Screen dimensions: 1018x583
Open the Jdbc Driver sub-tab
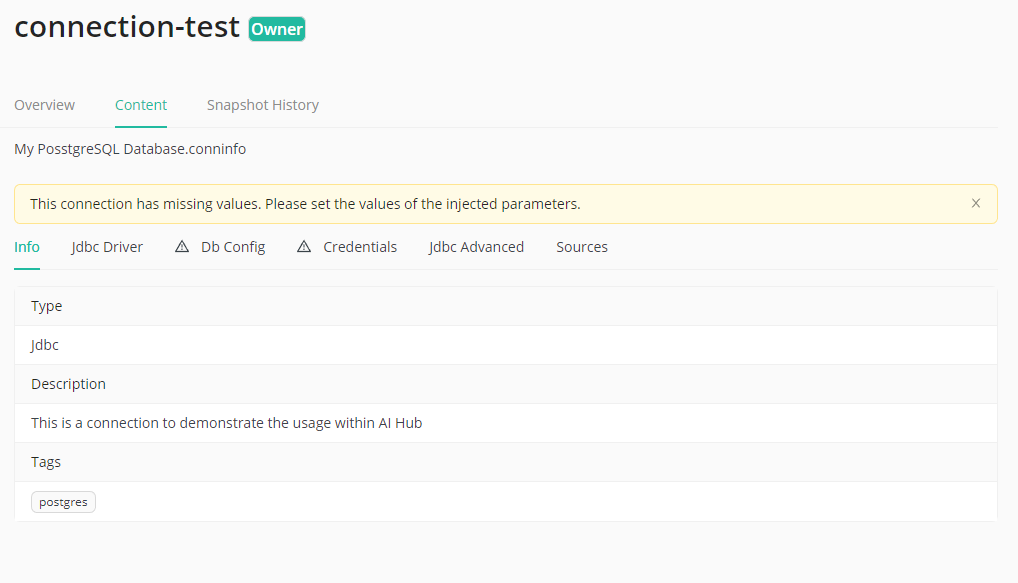point(107,247)
